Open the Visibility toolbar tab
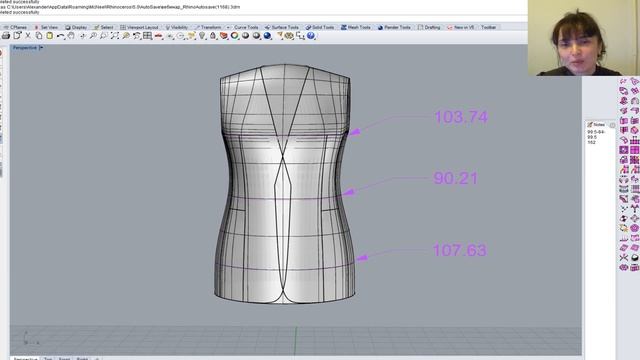This screenshot has width=640, height=360. point(176,27)
